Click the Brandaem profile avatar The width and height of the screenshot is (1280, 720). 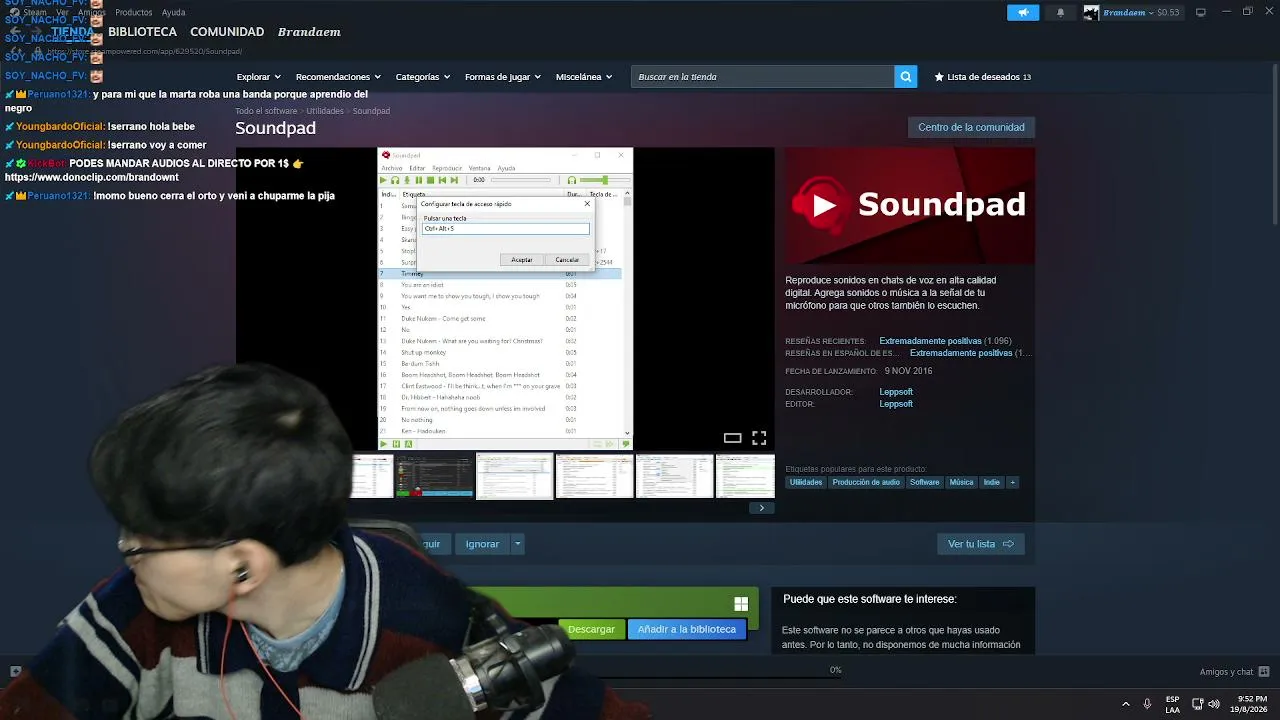[1091, 12]
